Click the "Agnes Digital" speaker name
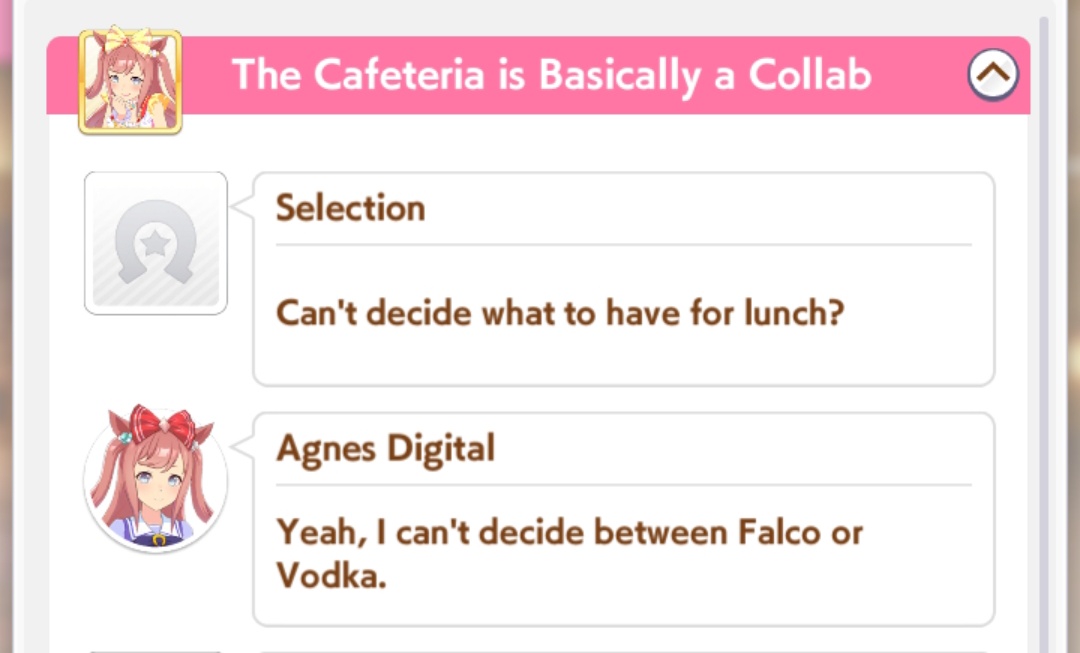 pos(385,448)
